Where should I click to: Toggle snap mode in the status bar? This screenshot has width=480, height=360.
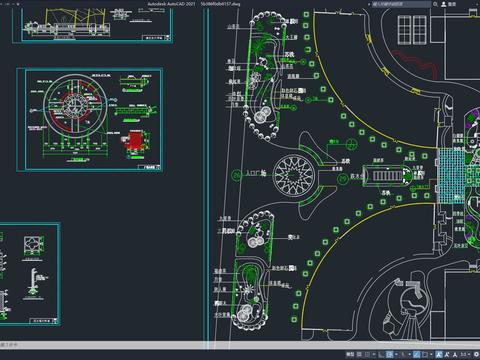click(367, 354)
